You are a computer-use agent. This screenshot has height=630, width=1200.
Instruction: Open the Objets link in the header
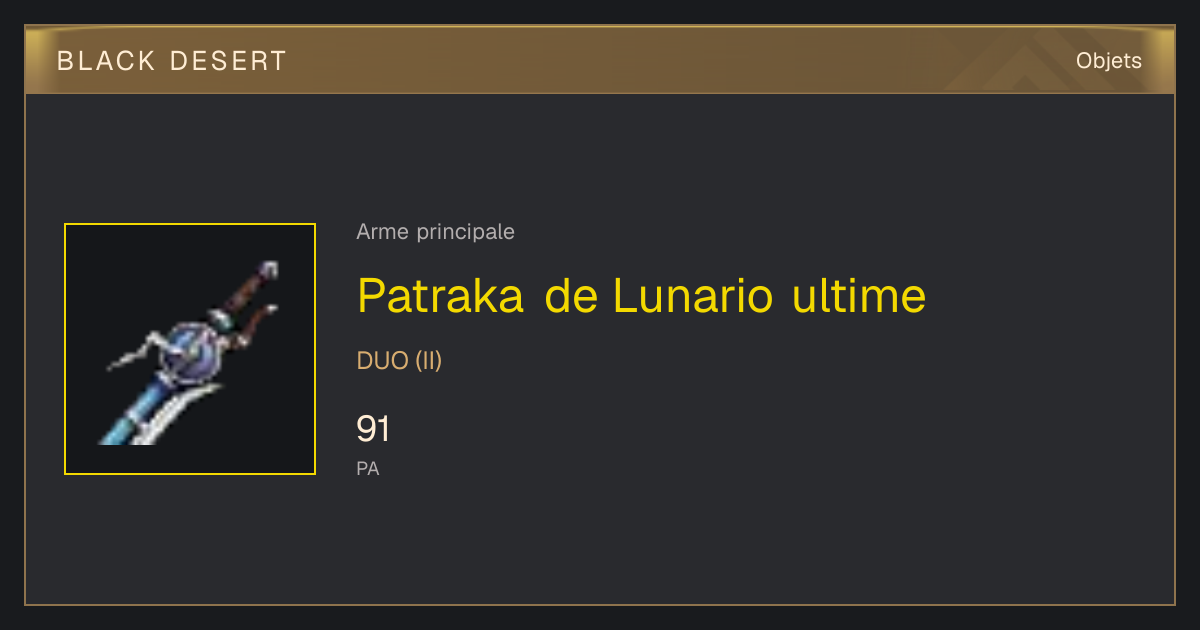click(1109, 60)
